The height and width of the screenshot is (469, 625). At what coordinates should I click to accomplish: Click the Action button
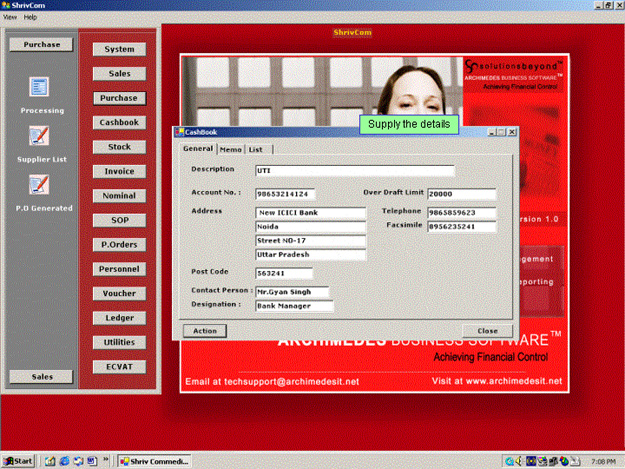coord(205,330)
